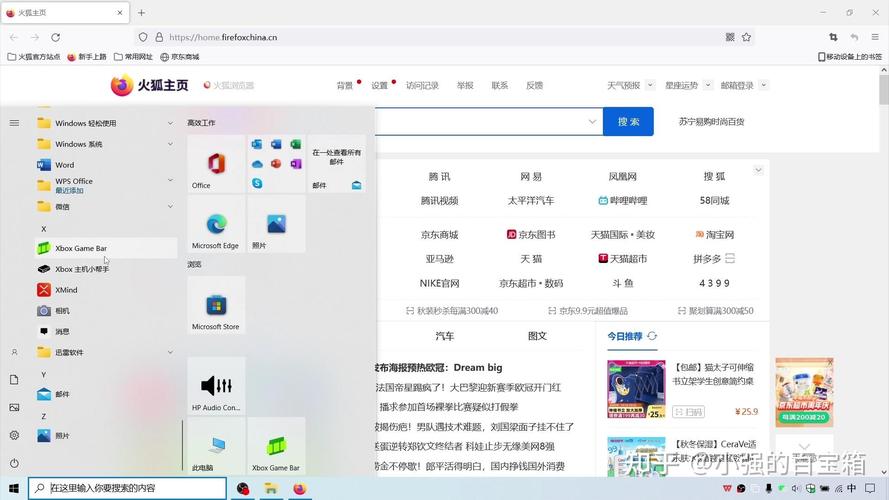Open the Start menu documents shortcut
Viewport: 889px width, 500px height.
pos(14,380)
